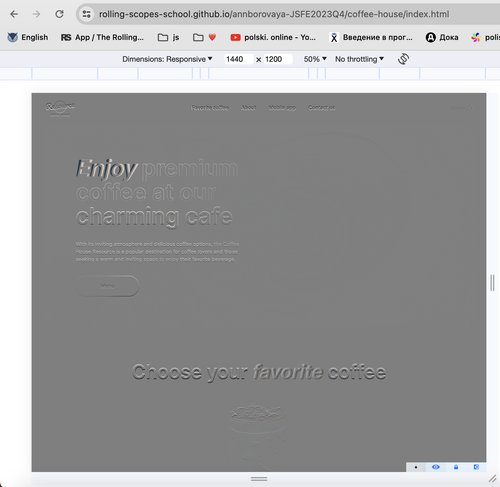Viewport: 500px width, 487px height.
Task: Open the 50% zoom dropdown
Action: coord(315,59)
